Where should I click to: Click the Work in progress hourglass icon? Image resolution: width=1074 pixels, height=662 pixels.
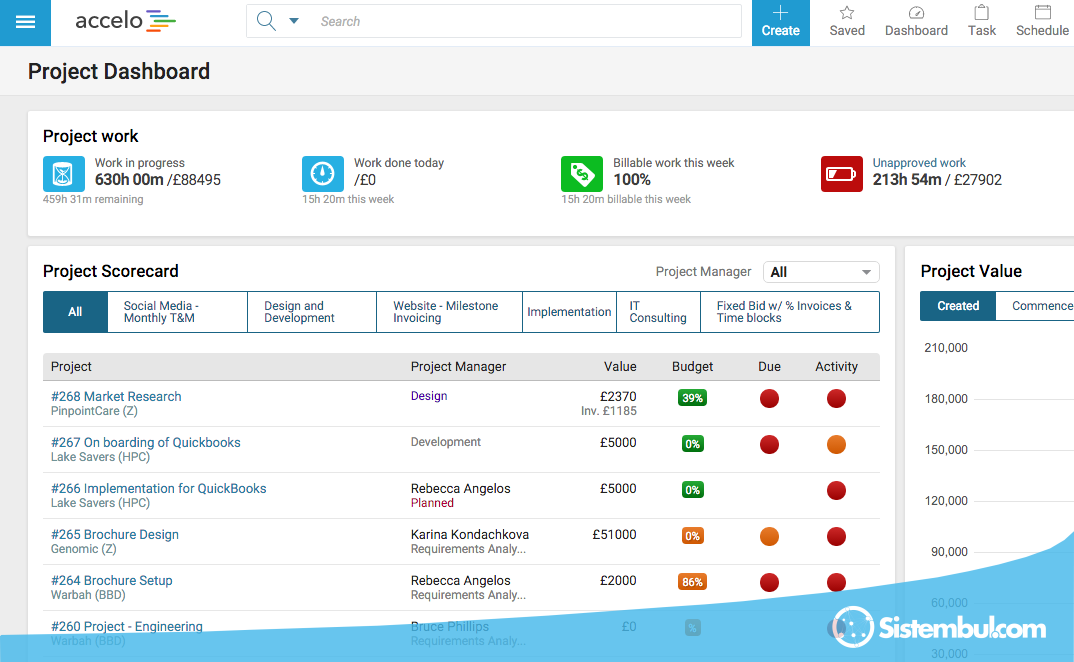(64, 174)
